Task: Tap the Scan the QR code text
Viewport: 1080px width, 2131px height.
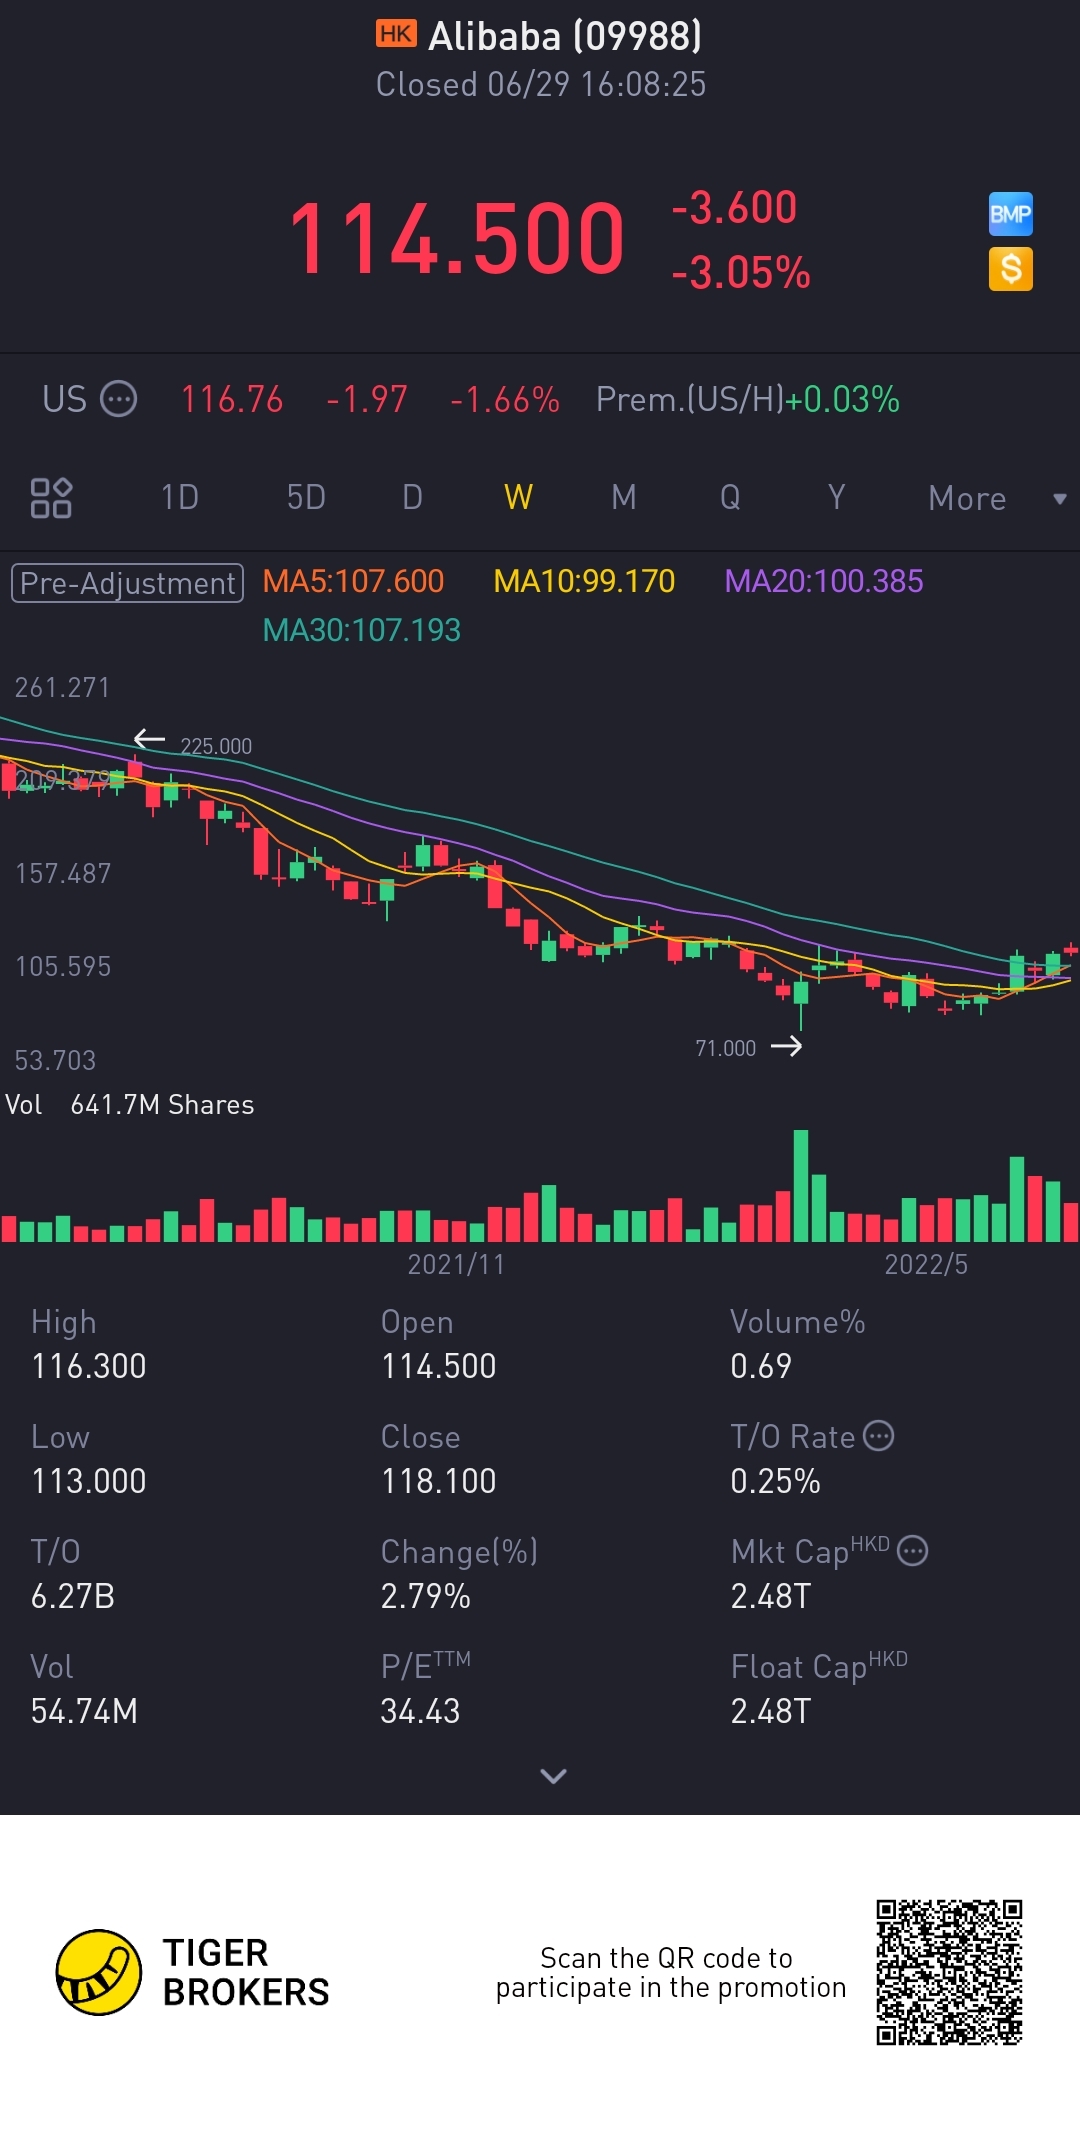Action: point(671,1972)
